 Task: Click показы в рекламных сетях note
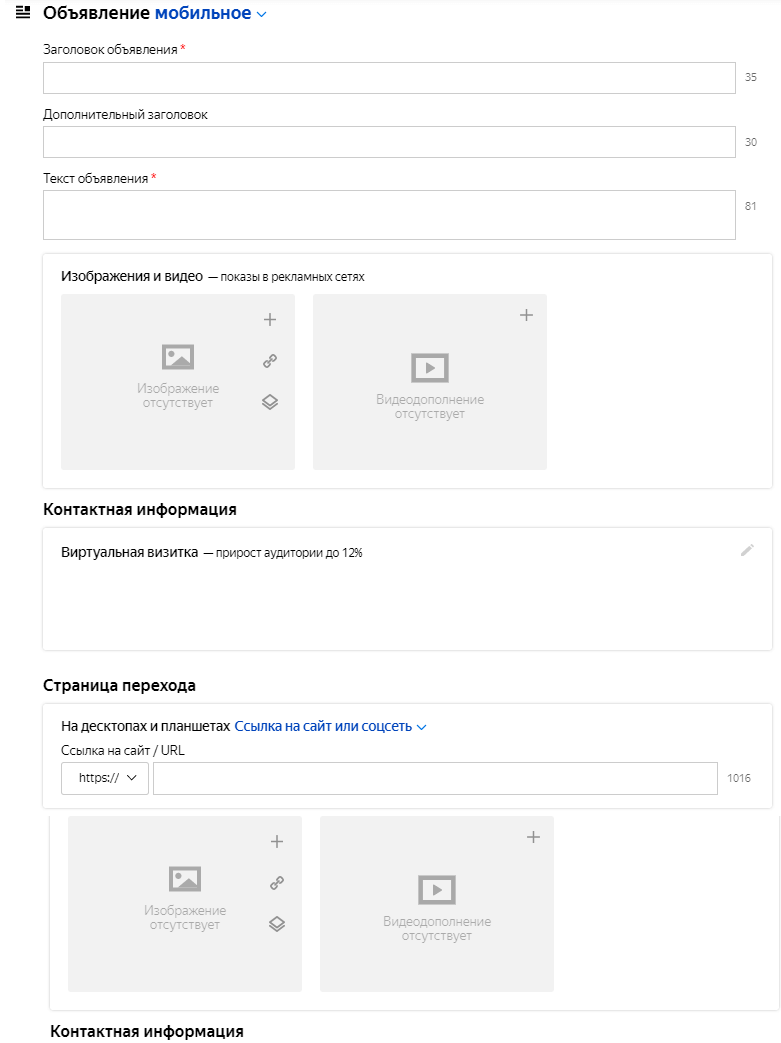(292, 277)
